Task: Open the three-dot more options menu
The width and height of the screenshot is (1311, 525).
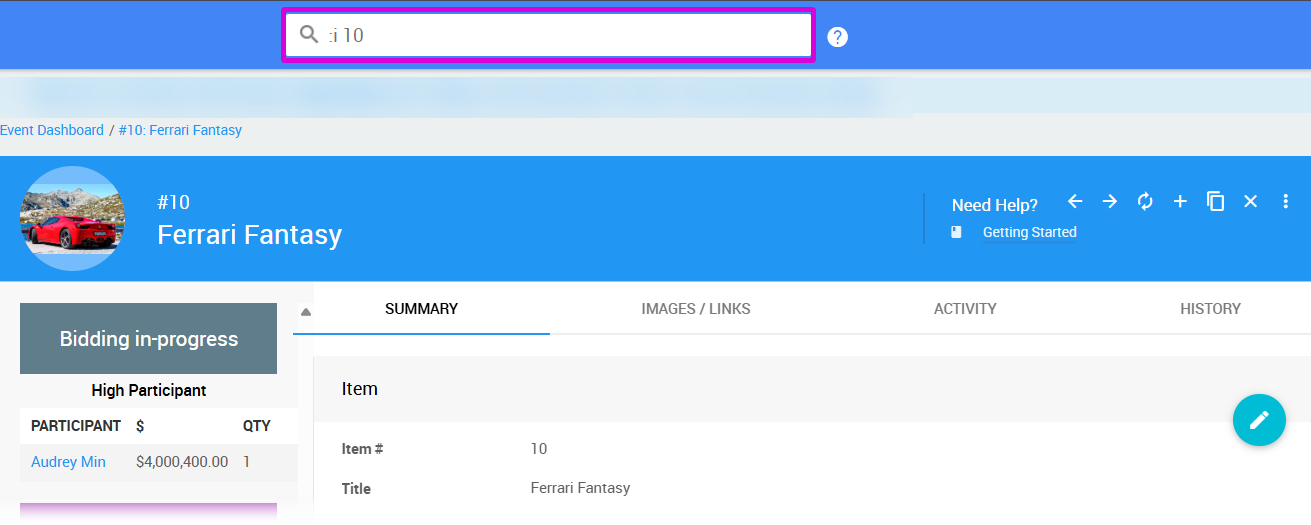Action: click(1286, 202)
